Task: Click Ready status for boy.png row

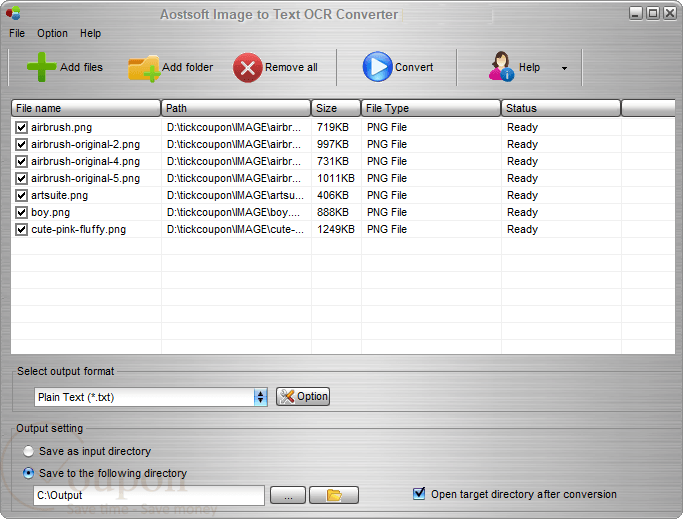Action: tap(522, 212)
